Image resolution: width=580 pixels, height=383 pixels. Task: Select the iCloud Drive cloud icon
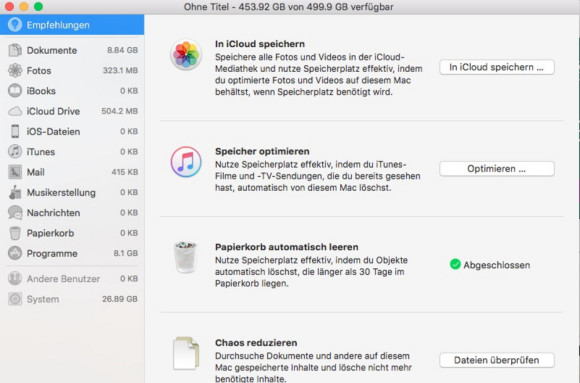(15, 111)
